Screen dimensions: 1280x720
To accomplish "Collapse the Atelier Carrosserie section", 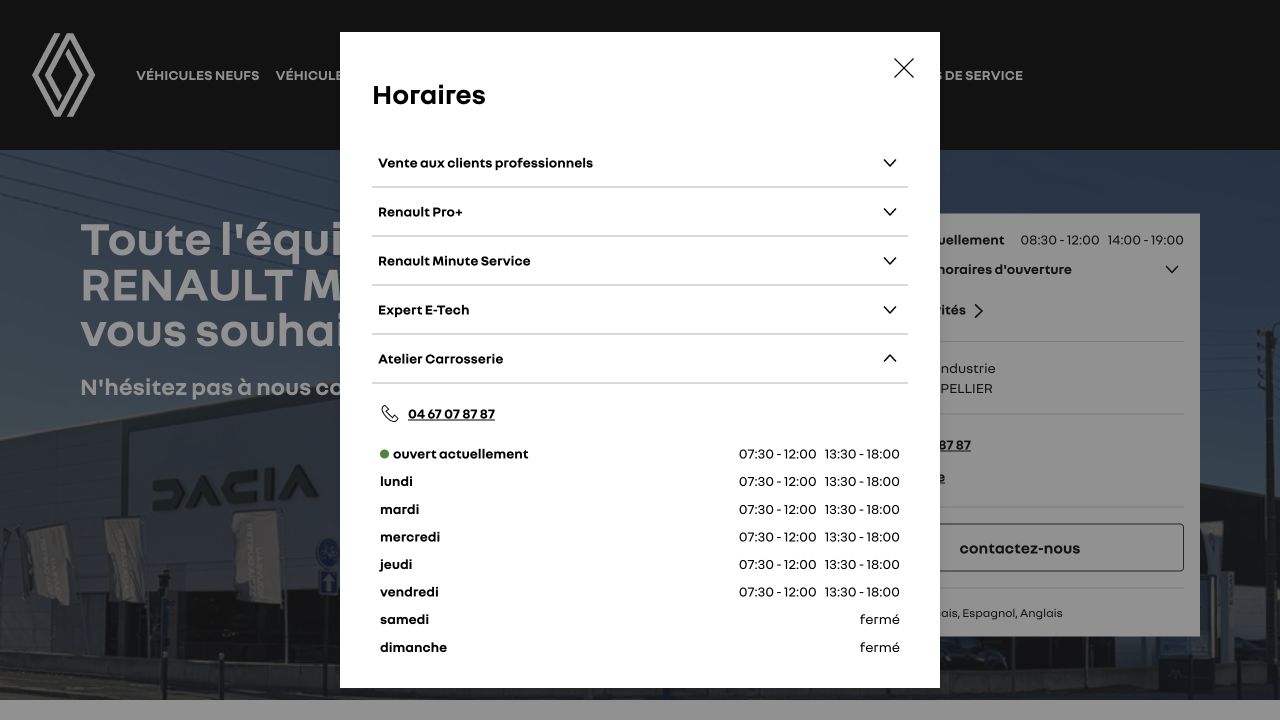I will point(640,359).
